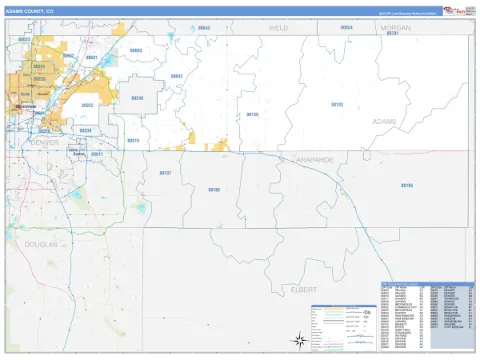The width and height of the screenshot is (480, 360).
Task: Click ZIP code label 80603
Action: click(136, 51)
